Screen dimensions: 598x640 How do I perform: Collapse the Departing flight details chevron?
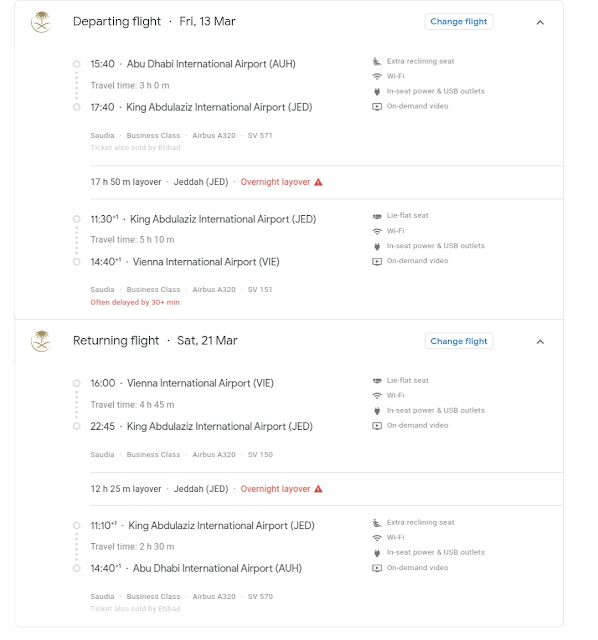pyautogui.click(x=540, y=22)
